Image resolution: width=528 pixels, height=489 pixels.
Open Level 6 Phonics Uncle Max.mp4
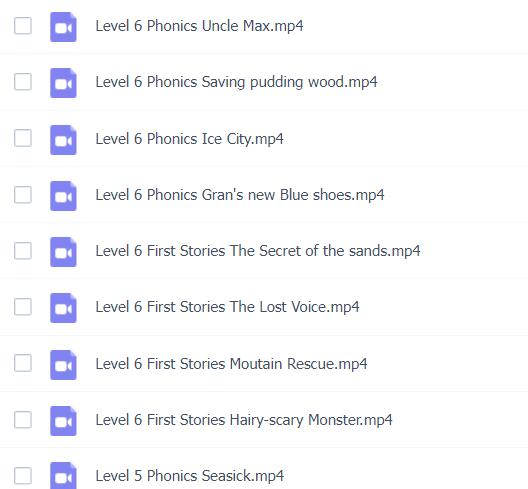click(x=199, y=26)
